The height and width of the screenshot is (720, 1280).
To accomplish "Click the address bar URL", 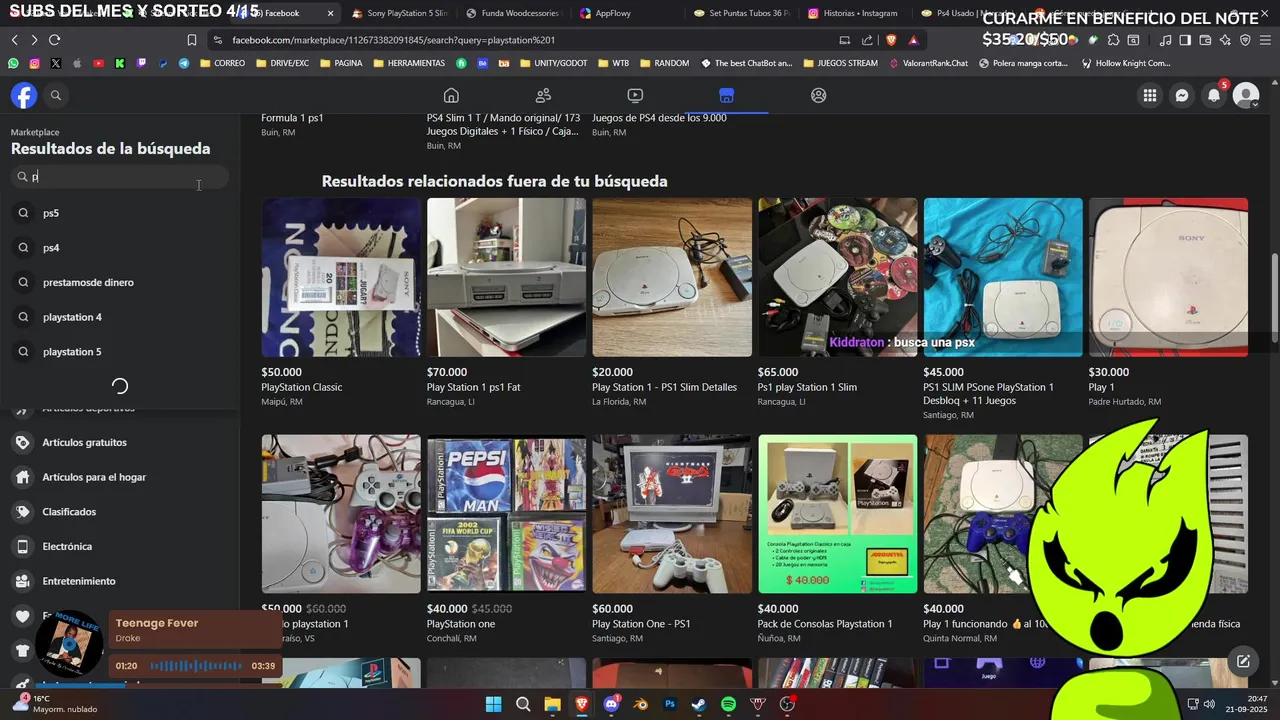I will (393, 40).
